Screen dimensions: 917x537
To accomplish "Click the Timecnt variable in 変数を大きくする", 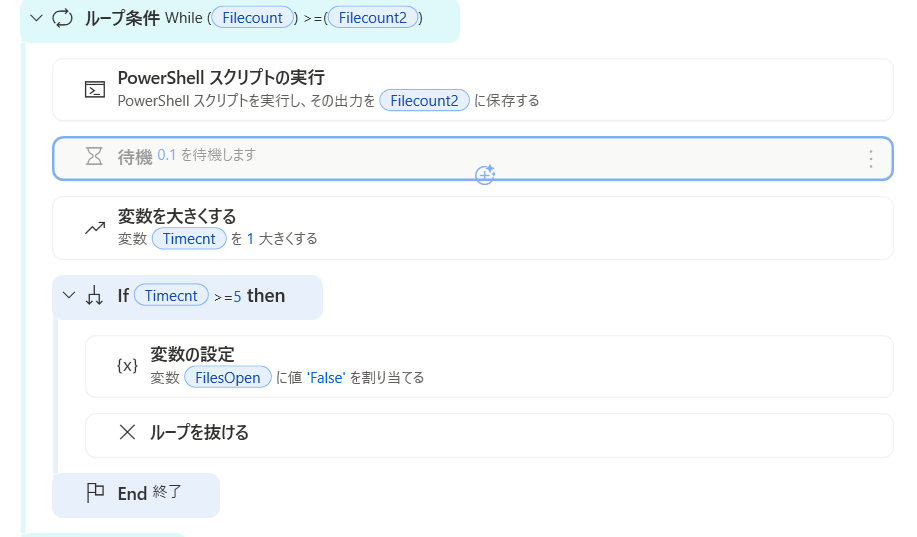I will point(189,239).
